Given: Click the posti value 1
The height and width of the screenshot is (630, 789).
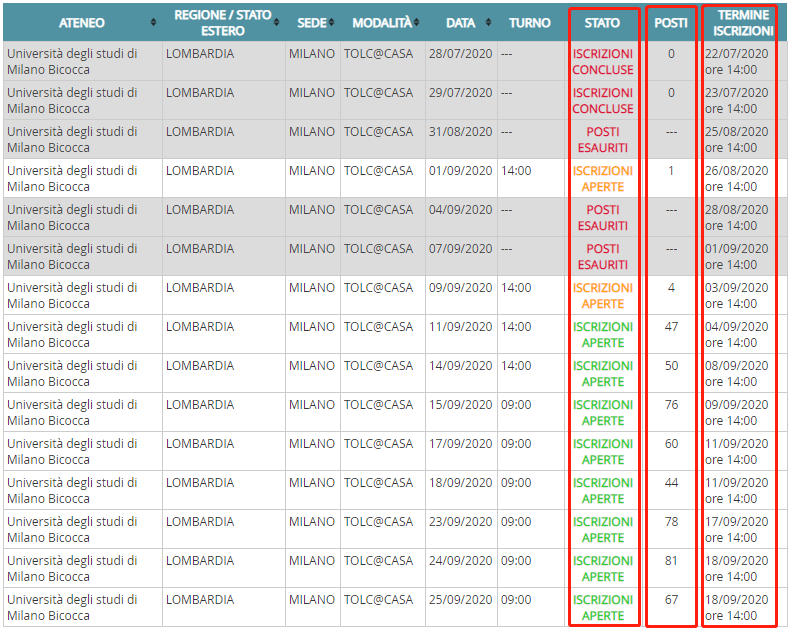Looking at the screenshot, I should (x=671, y=171).
